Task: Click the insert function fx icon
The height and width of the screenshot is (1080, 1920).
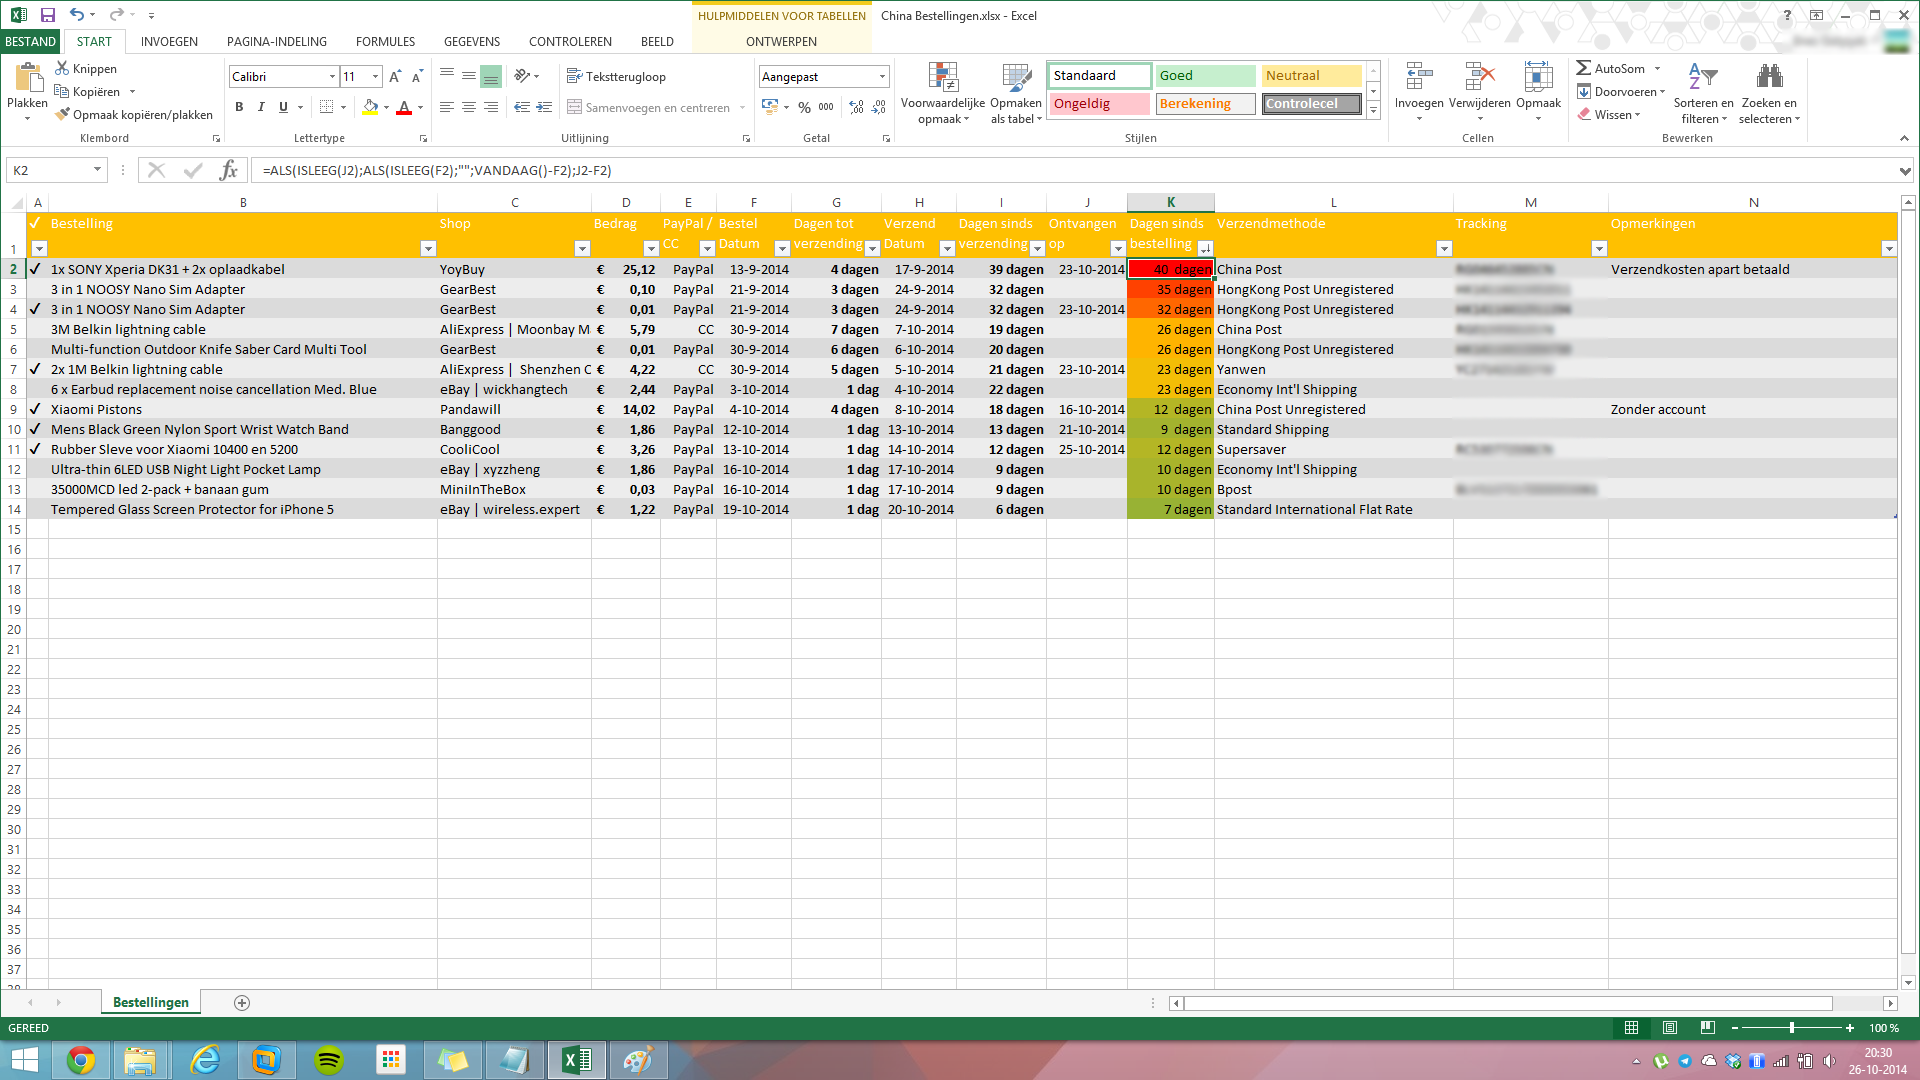Action: click(229, 170)
